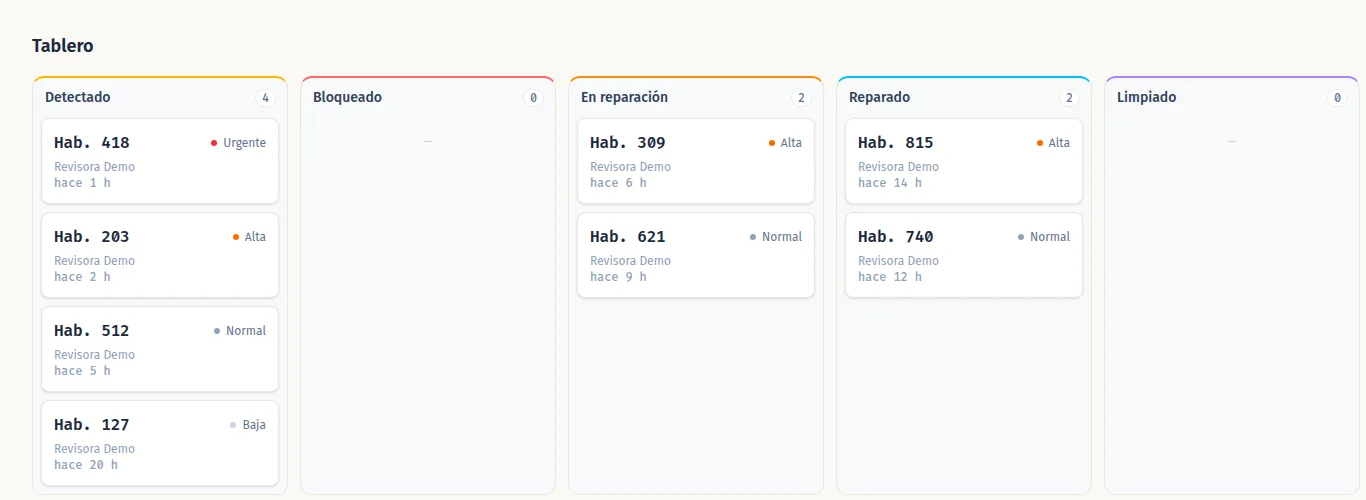The image size is (1366, 500).
Task: Click the Limpiado column header
Action: (x=1147, y=97)
